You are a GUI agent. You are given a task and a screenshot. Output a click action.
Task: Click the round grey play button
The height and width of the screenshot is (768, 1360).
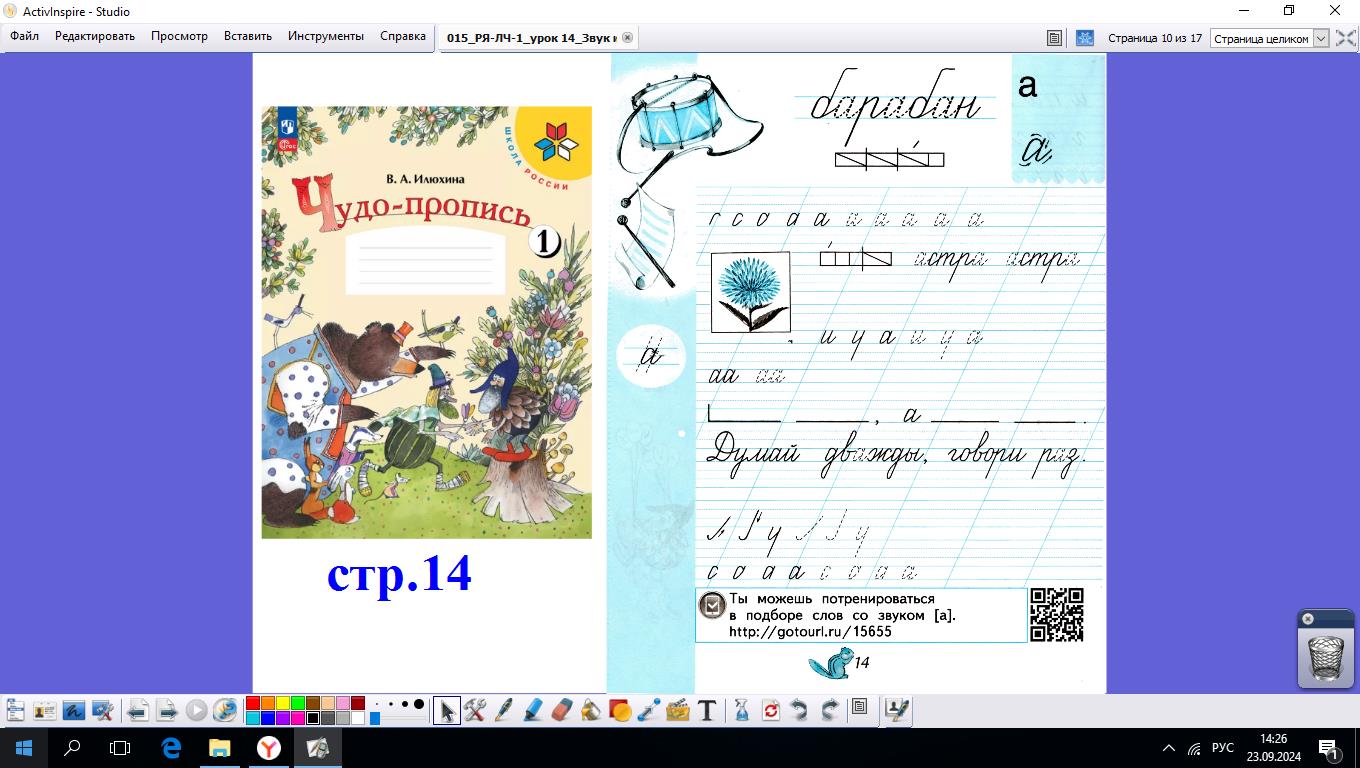[x=196, y=710]
